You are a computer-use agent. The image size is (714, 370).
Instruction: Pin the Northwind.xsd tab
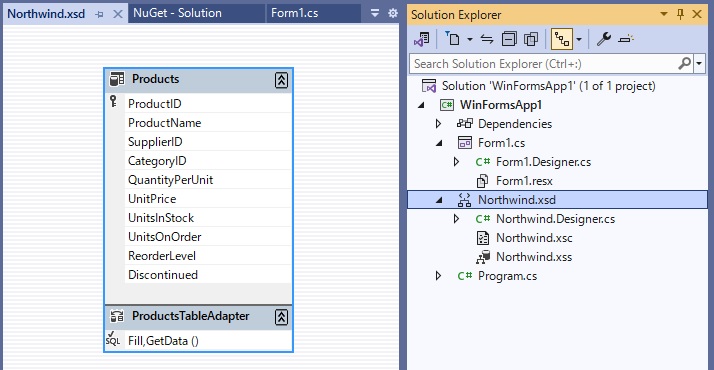tap(99, 15)
